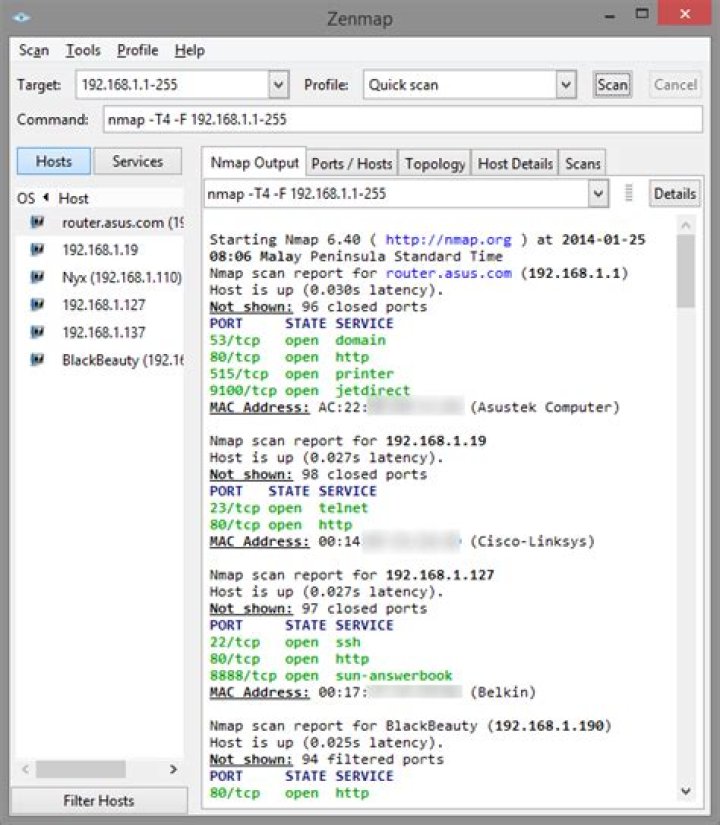This screenshot has height=825, width=720.
Task: Click the host list horizontal scrollbar thumb
Action: click(x=81, y=769)
